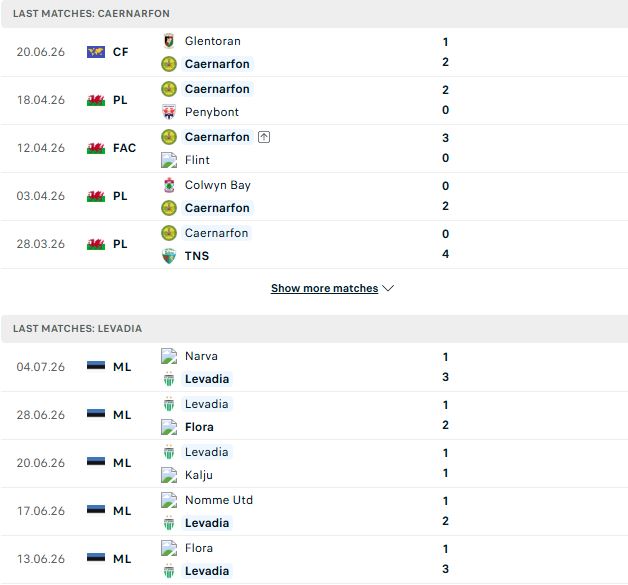
Task: Click the advancing arrow icon beside Caernarfon
Action: tap(264, 137)
